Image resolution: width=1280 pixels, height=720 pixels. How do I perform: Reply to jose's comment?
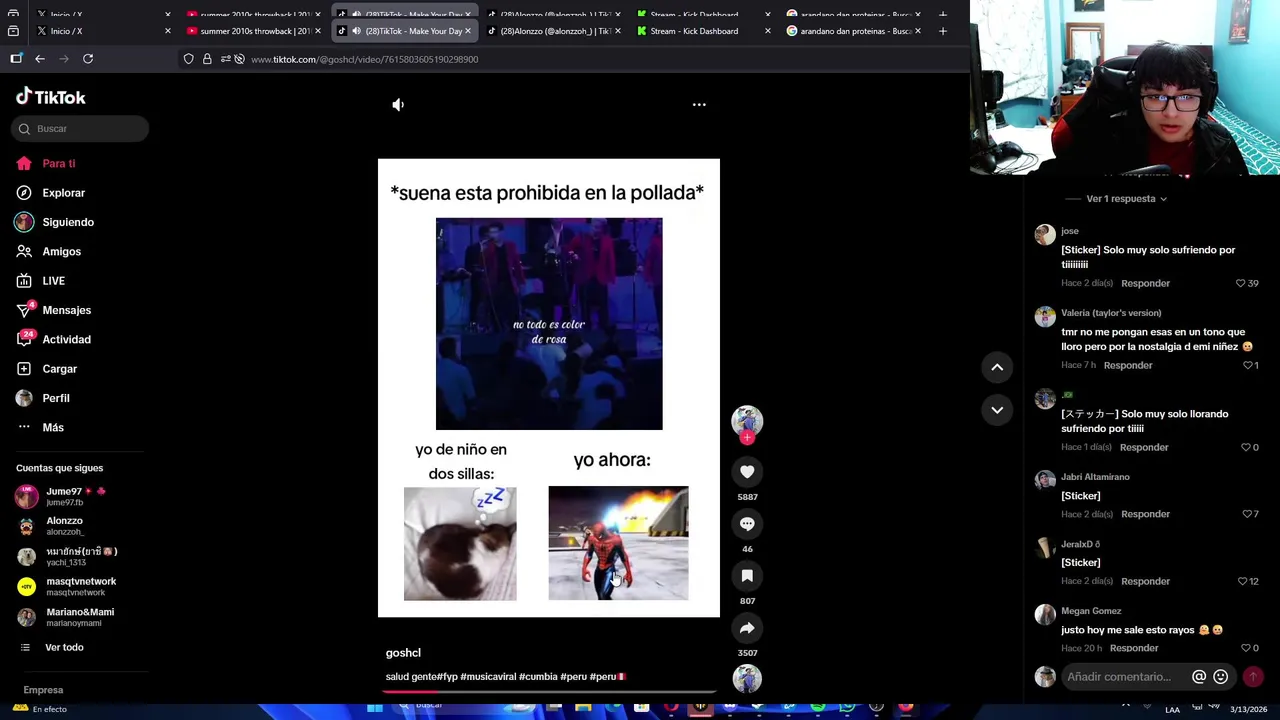click(1145, 283)
